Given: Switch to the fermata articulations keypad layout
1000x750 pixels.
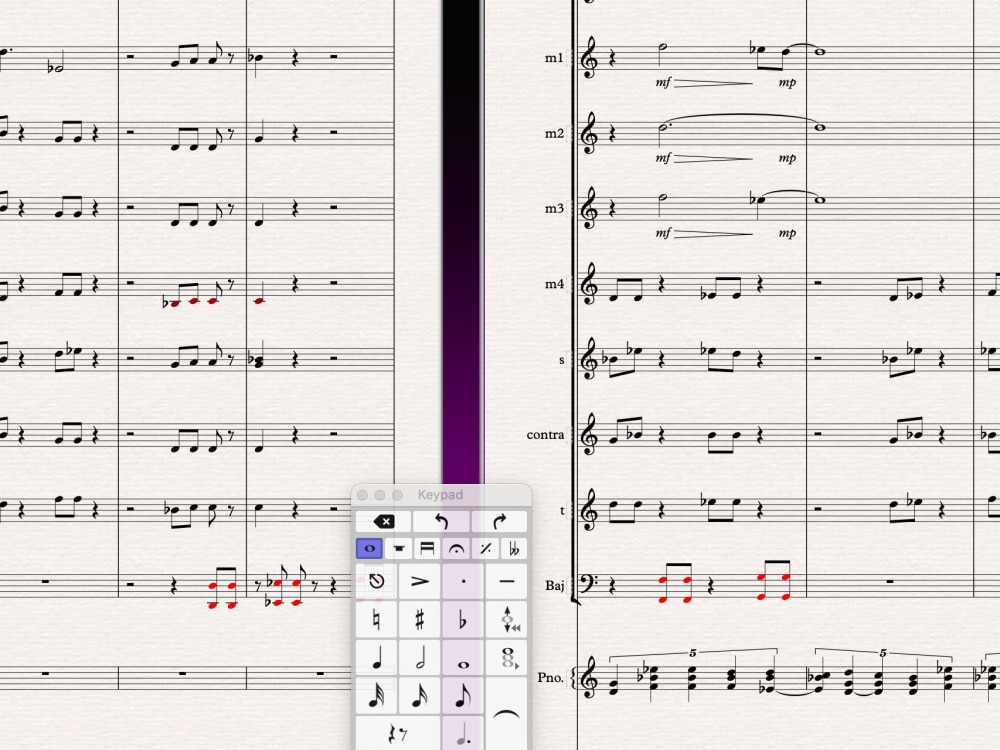Looking at the screenshot, I should (x=456, y=548).
